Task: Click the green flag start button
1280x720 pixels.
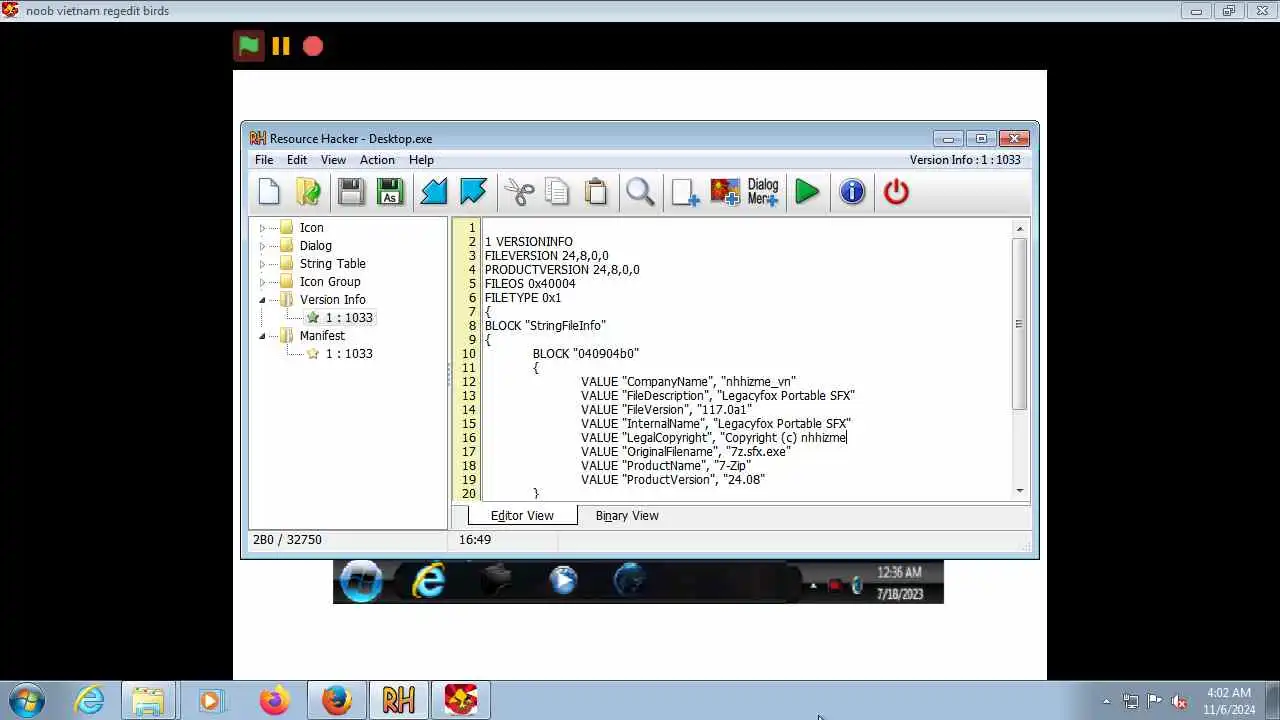Action: (x=249, y=46)
